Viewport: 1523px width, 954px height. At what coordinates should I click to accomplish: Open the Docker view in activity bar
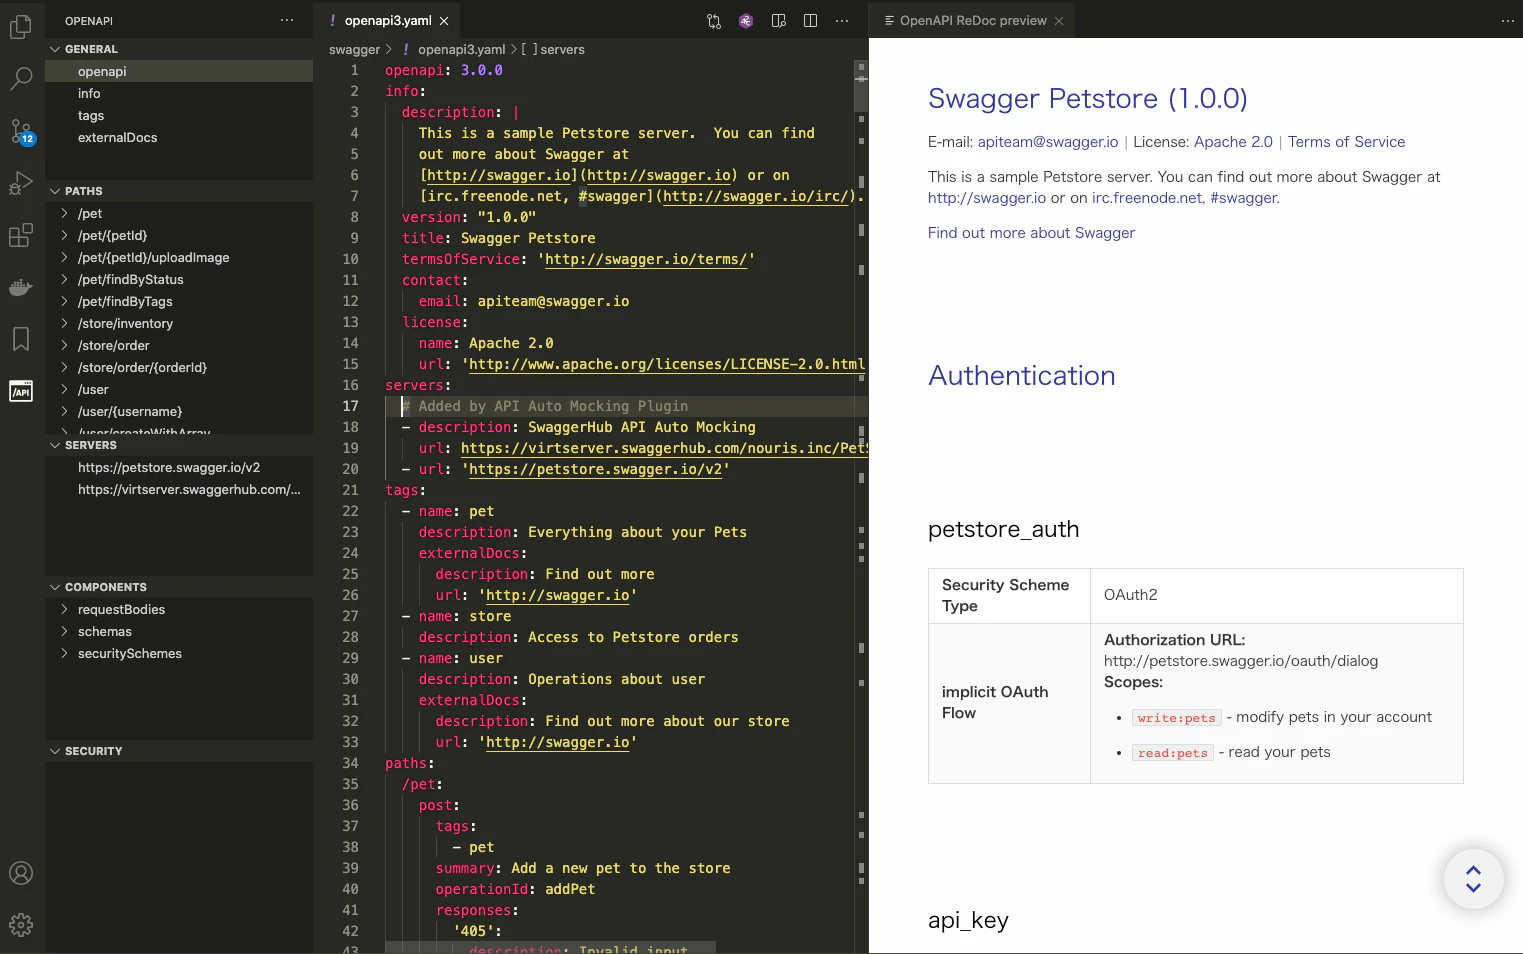(x=21, y=287)
